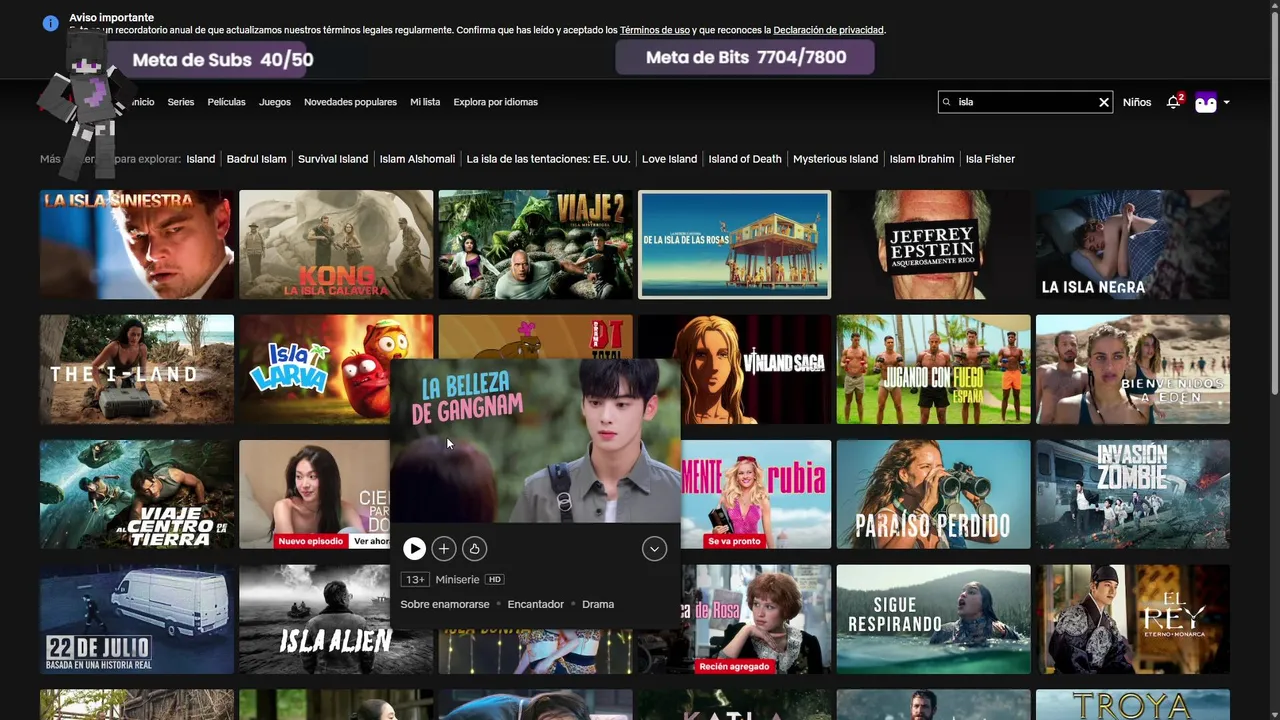1280x720 pixels.
Task: Open Explora por idiomas
Action: (x=495, y=102)
